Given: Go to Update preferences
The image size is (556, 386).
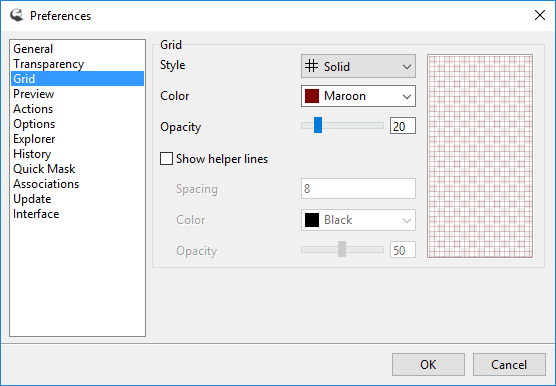Looking at the screenshot, I should [x=77, y=199].
